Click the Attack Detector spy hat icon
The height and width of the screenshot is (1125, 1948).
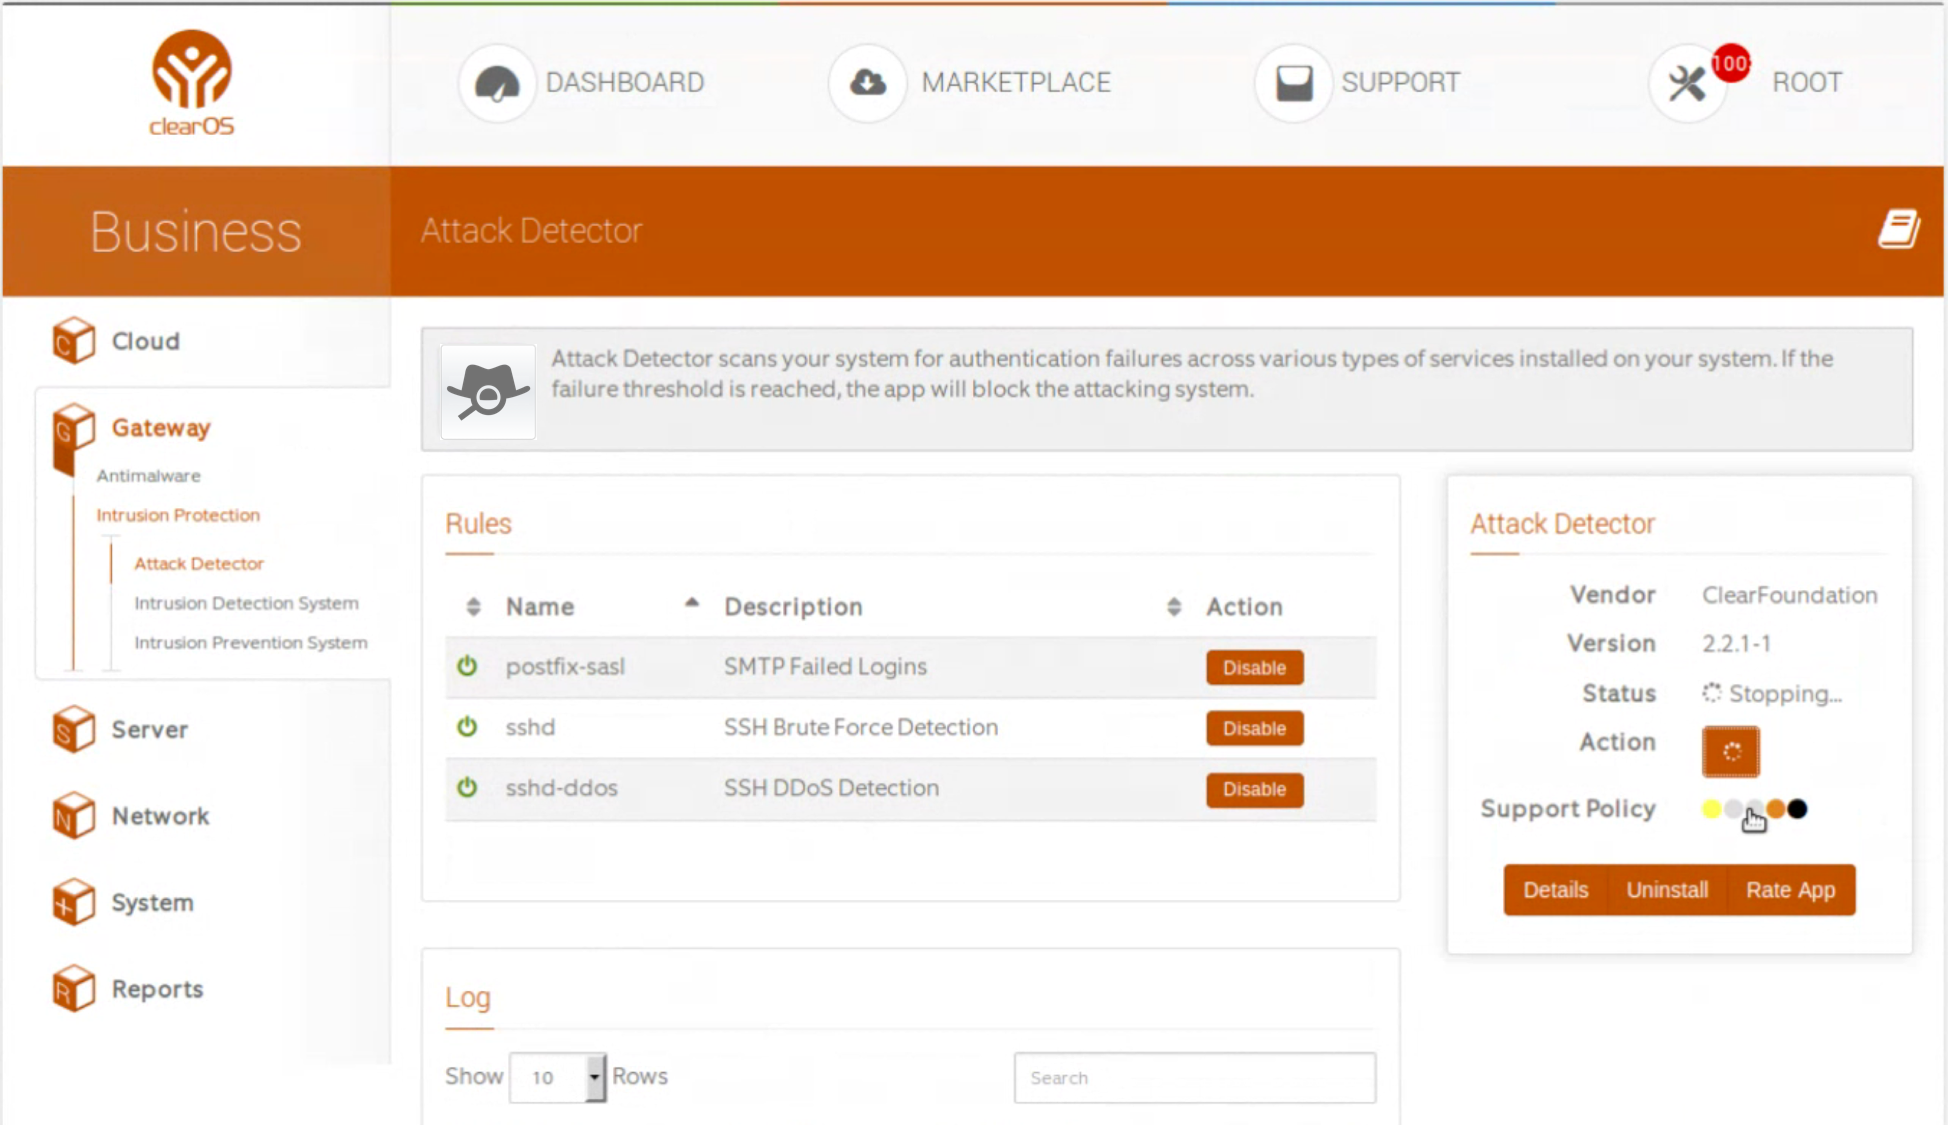click(x=488, y=392)
